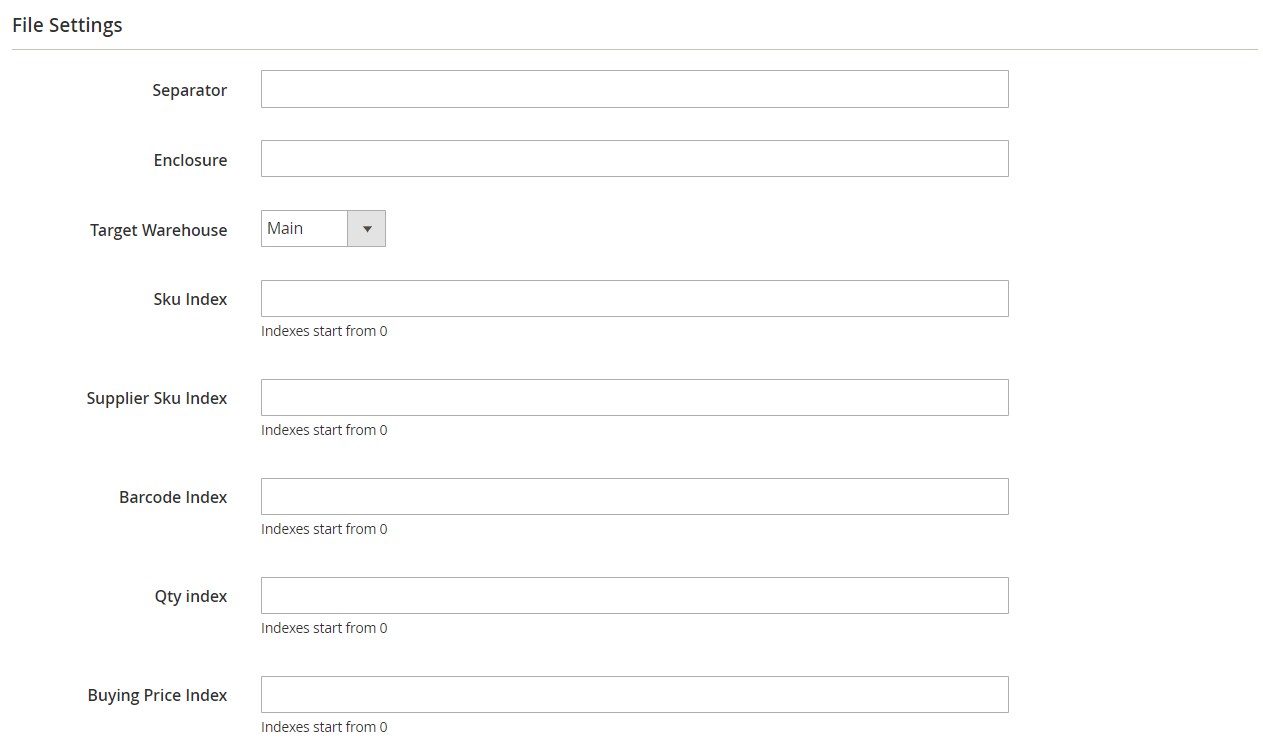Click the Target Warehouse label
Screen dimensions: 1263x749
(x=158, y=230)
